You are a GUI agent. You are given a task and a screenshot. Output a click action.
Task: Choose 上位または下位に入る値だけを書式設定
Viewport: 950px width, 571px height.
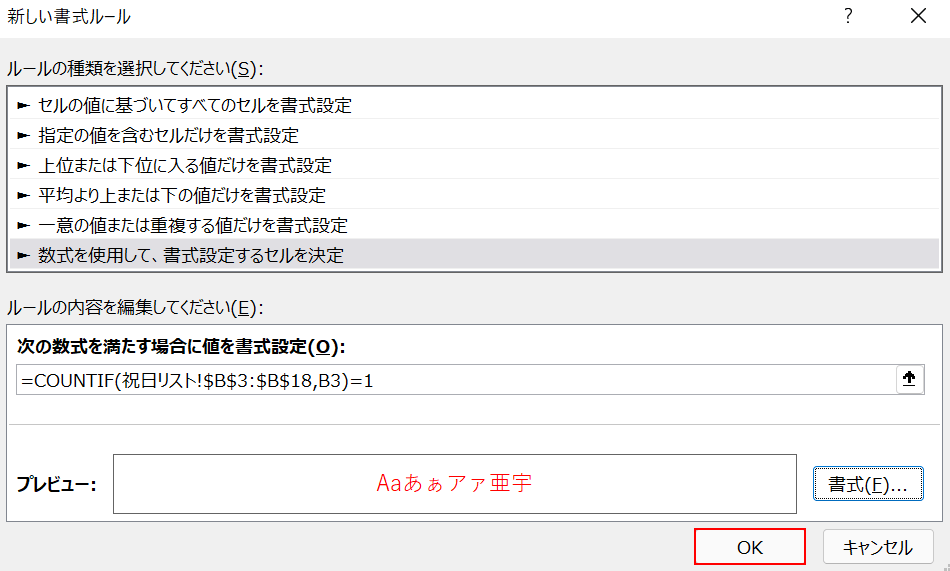(474, 165)
